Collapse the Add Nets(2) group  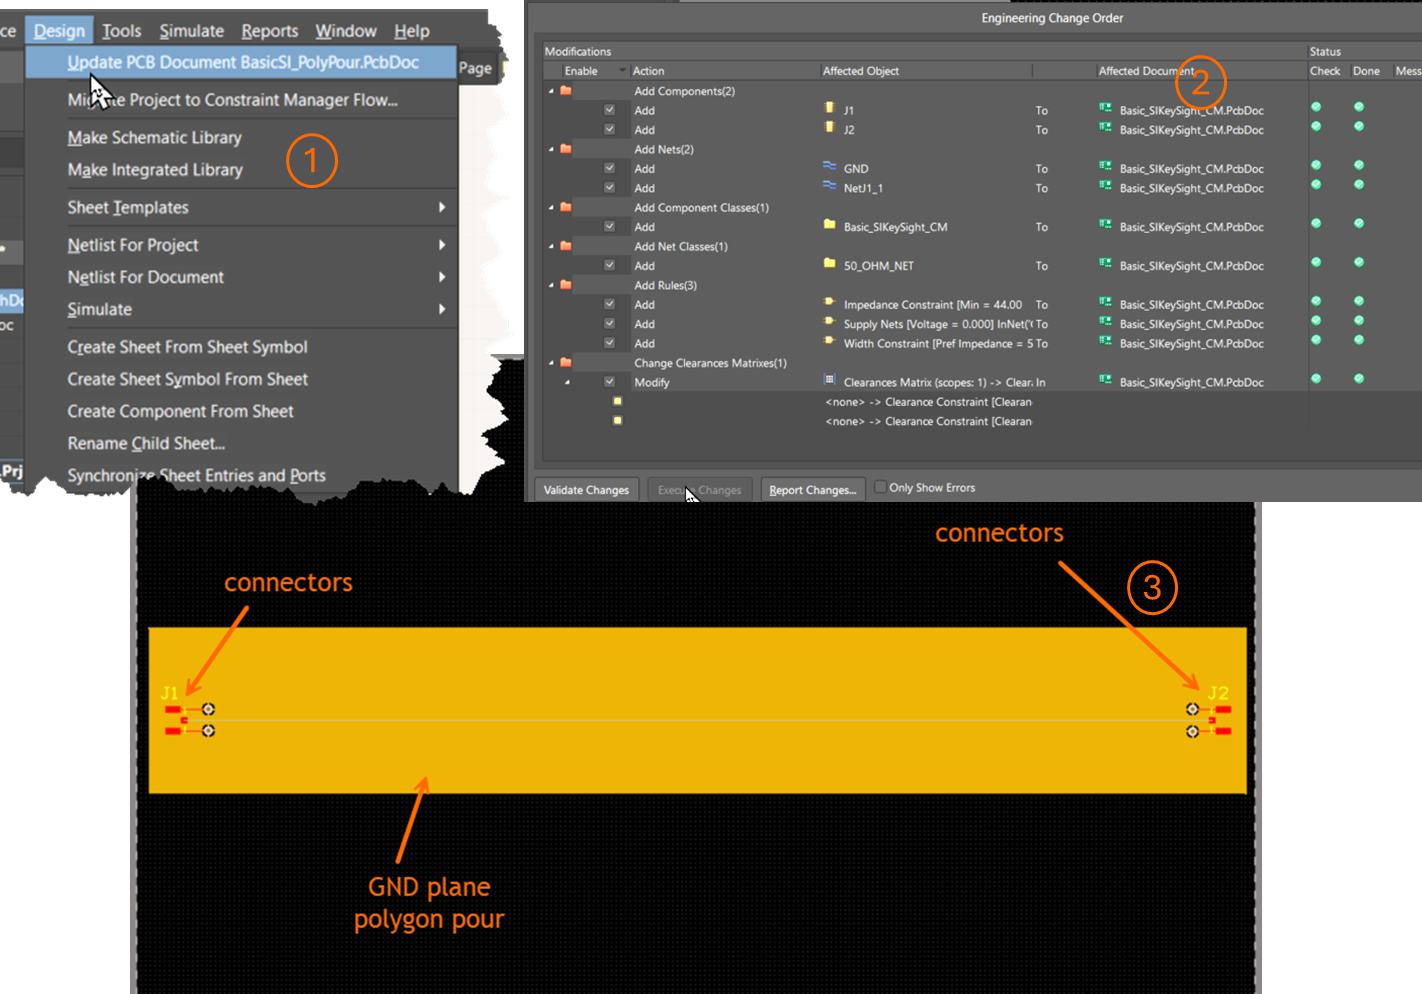point(551,149)
